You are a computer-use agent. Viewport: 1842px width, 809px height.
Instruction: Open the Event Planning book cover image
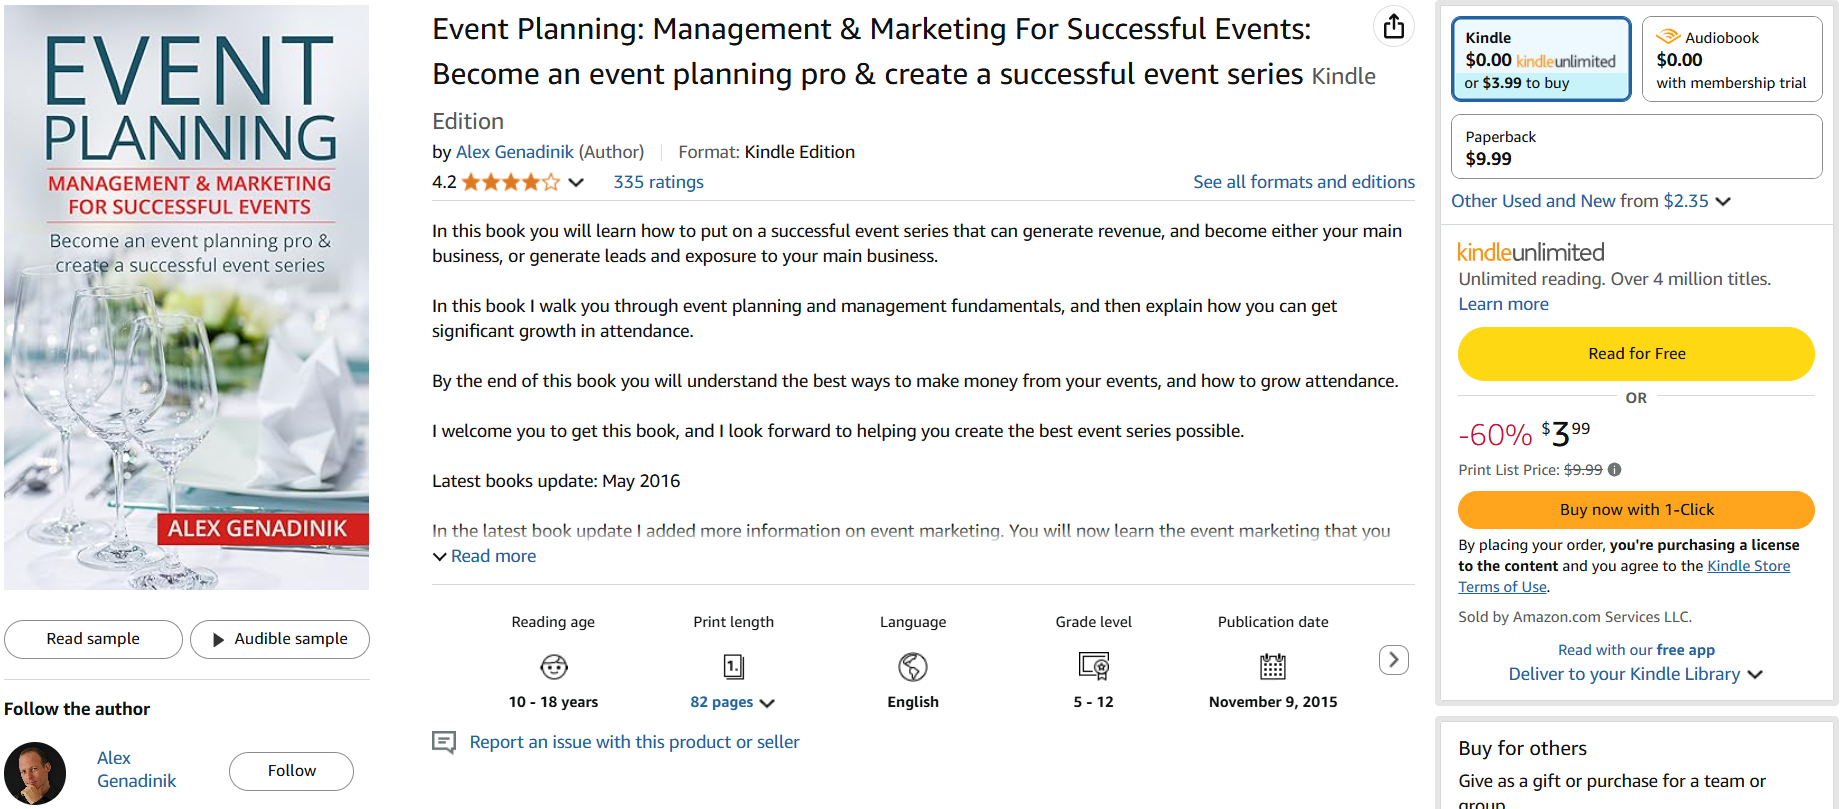coord(187,298)
